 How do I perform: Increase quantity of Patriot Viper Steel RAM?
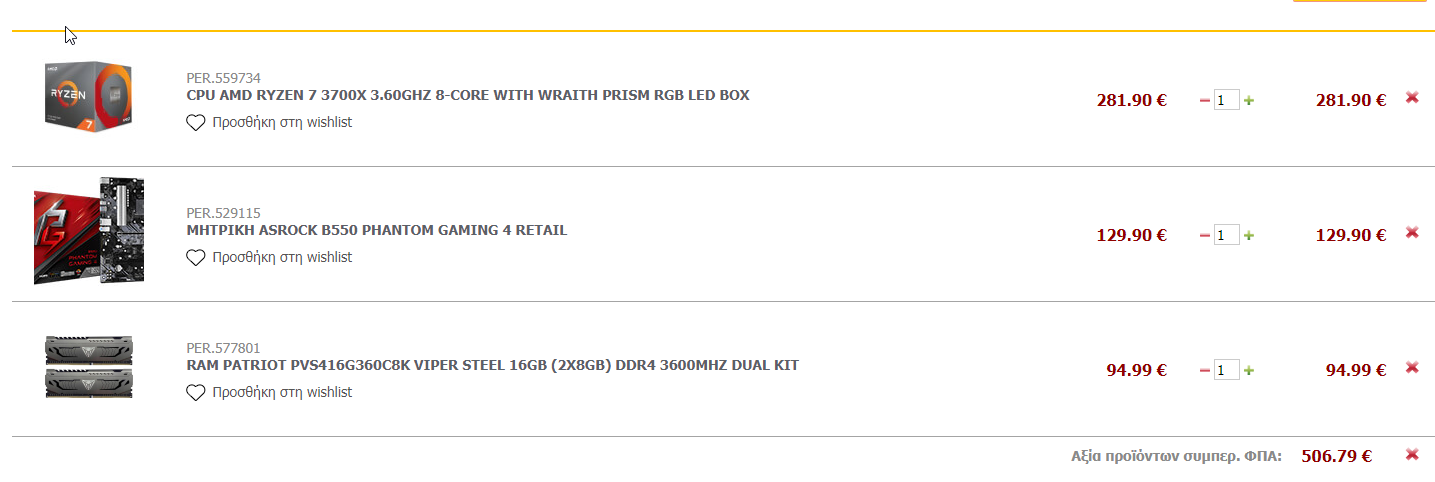click(1249, 370)
